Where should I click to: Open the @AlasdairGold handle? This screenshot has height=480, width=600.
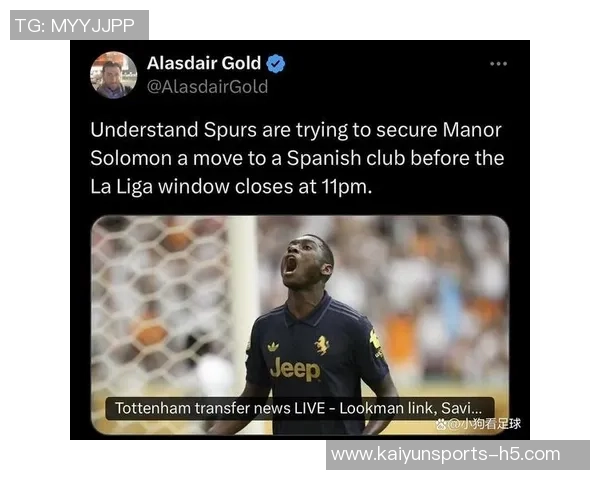[207, 87]
